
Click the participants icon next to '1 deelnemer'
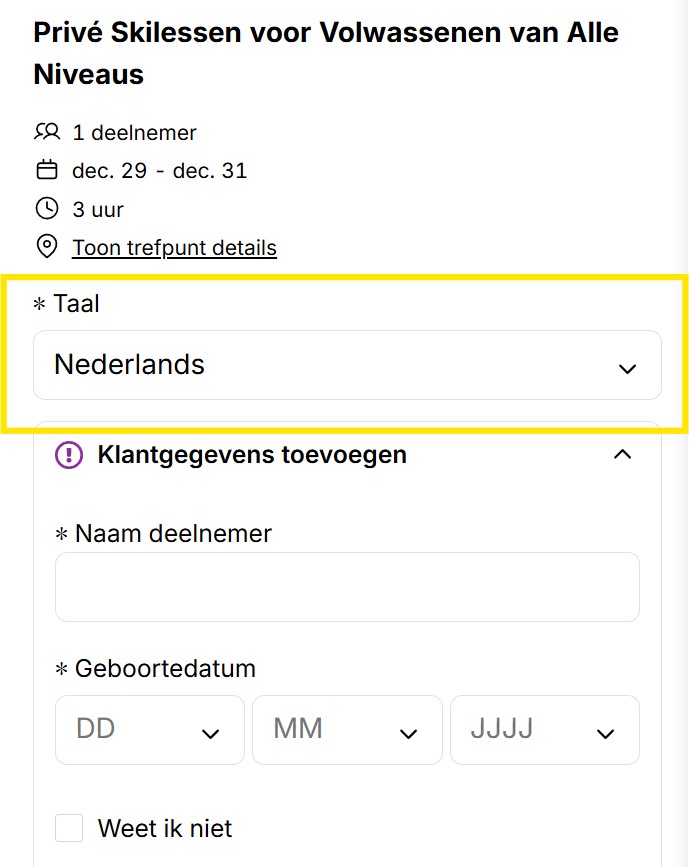tap(47, 132)
